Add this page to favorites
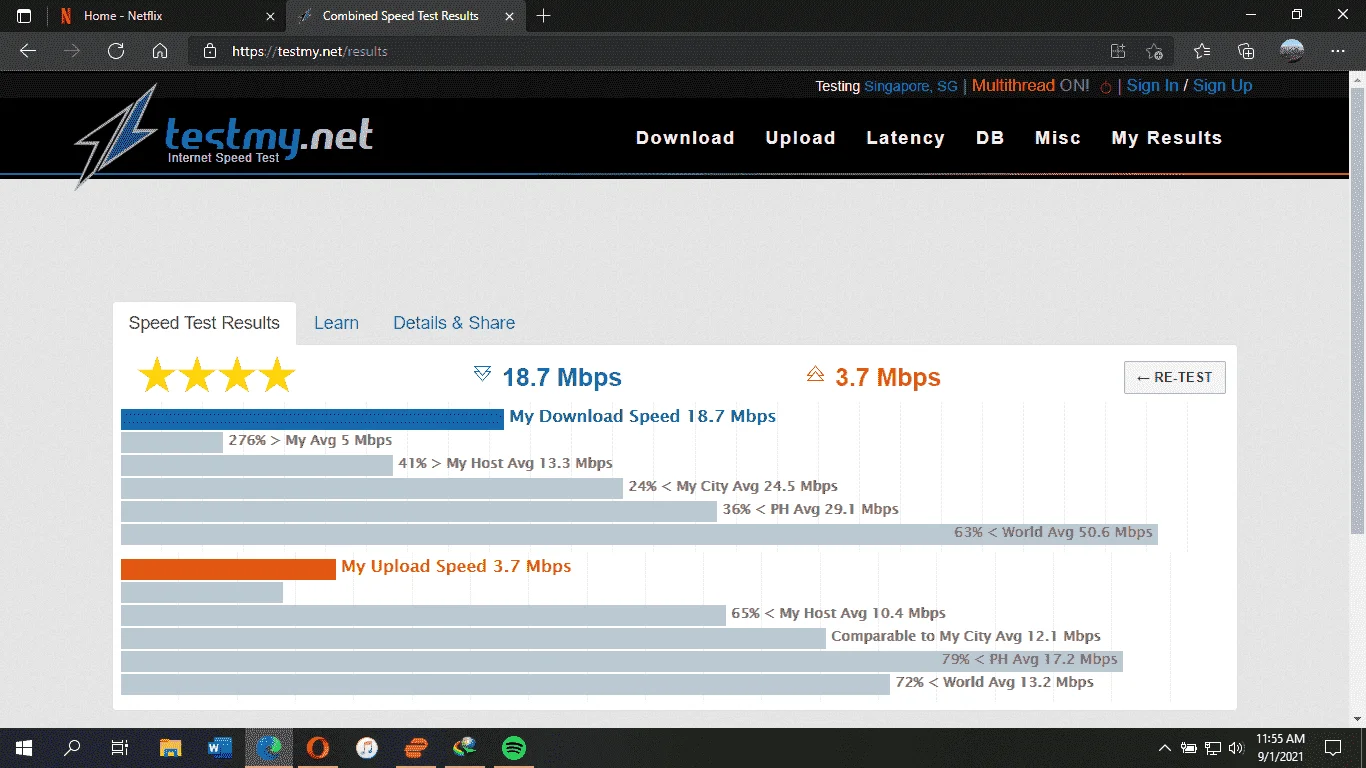 tap(1155, 51)
